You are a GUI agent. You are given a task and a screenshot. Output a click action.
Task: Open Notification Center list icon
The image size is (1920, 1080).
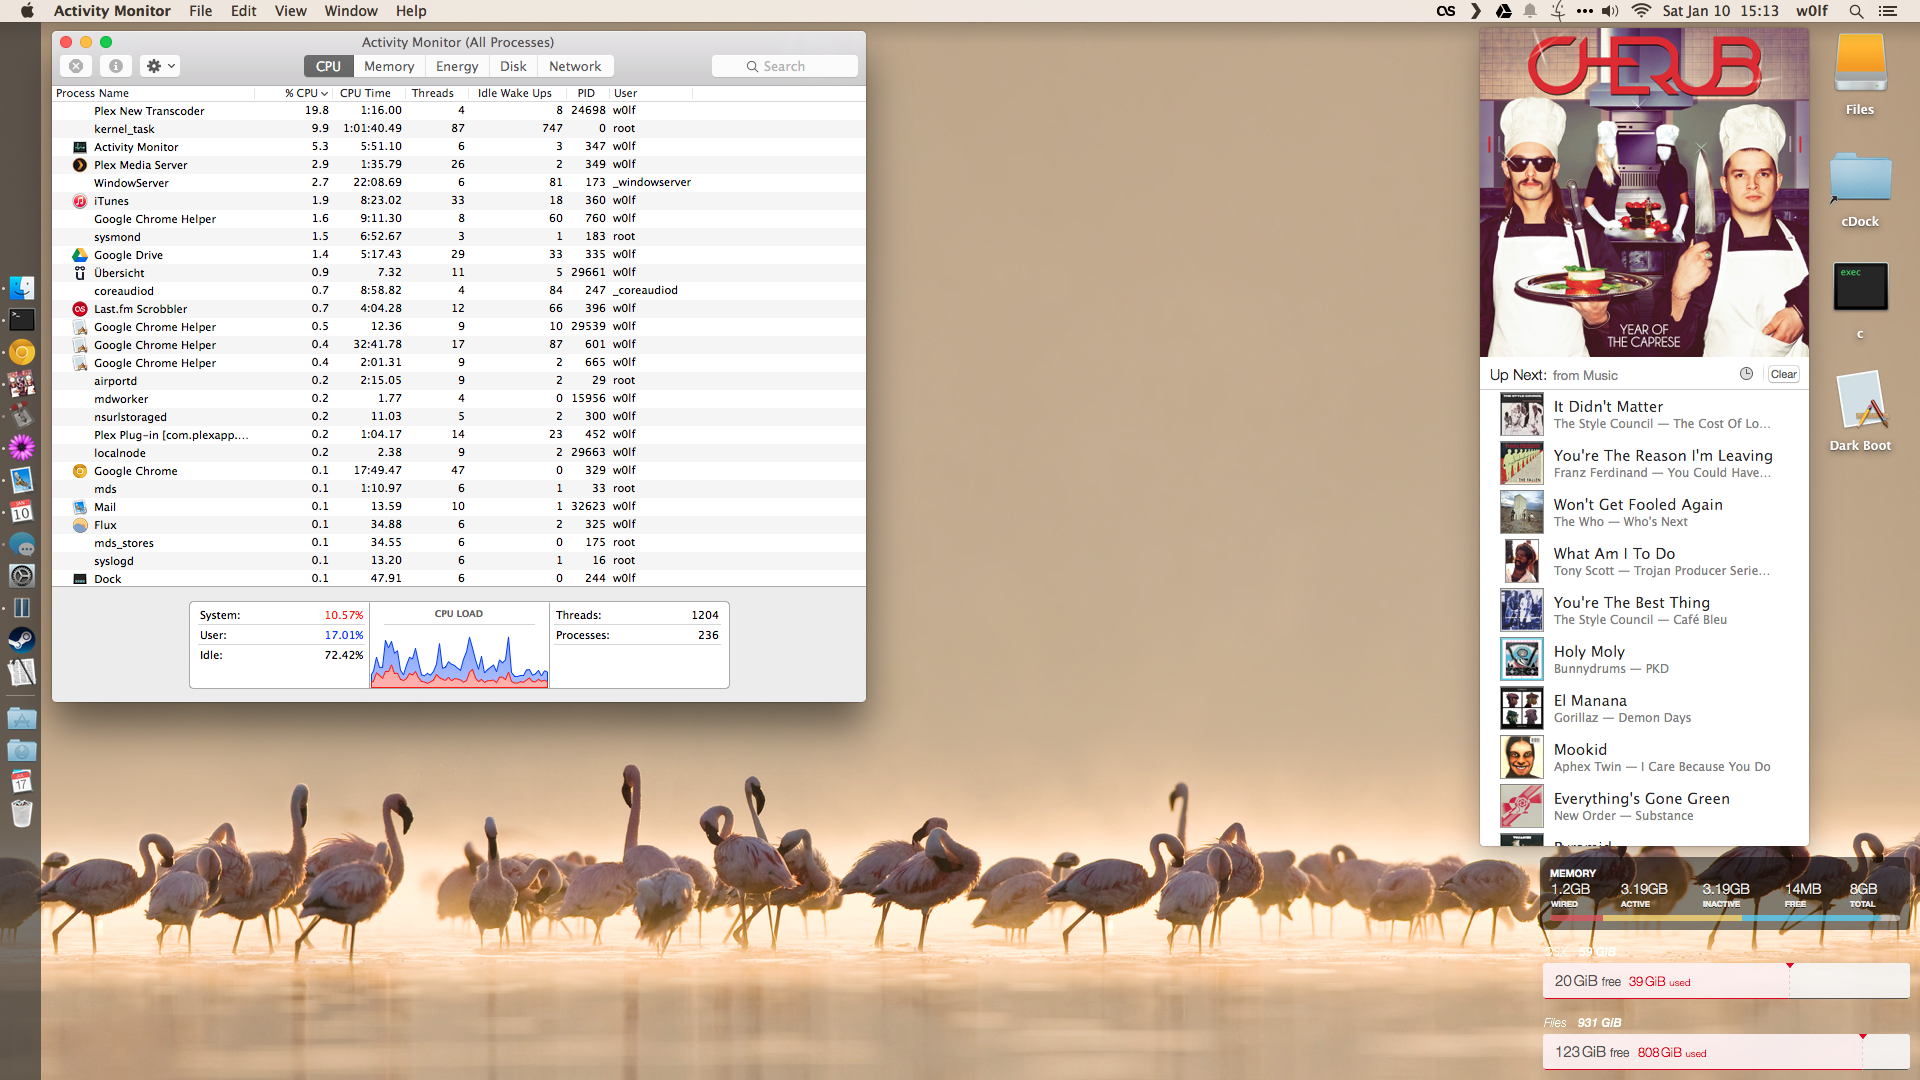pyautogui.click(x=1888, y=11)
